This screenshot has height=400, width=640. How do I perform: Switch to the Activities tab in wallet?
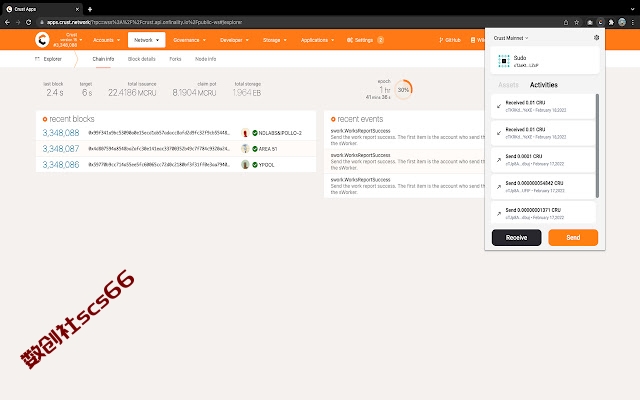tap(544, 85)
